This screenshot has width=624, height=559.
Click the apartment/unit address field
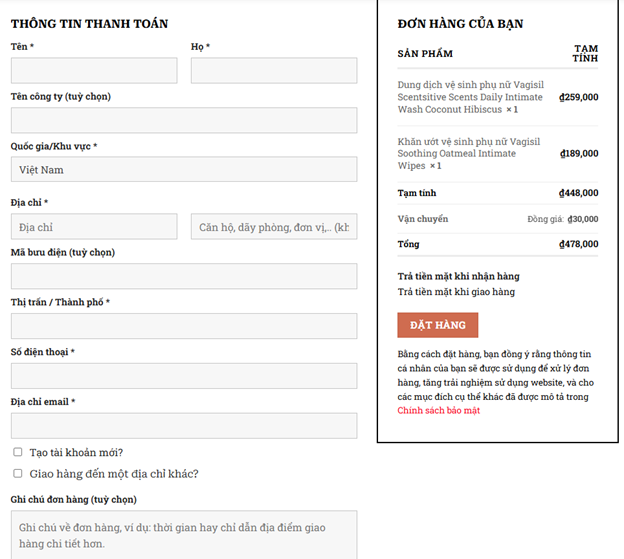273,227
